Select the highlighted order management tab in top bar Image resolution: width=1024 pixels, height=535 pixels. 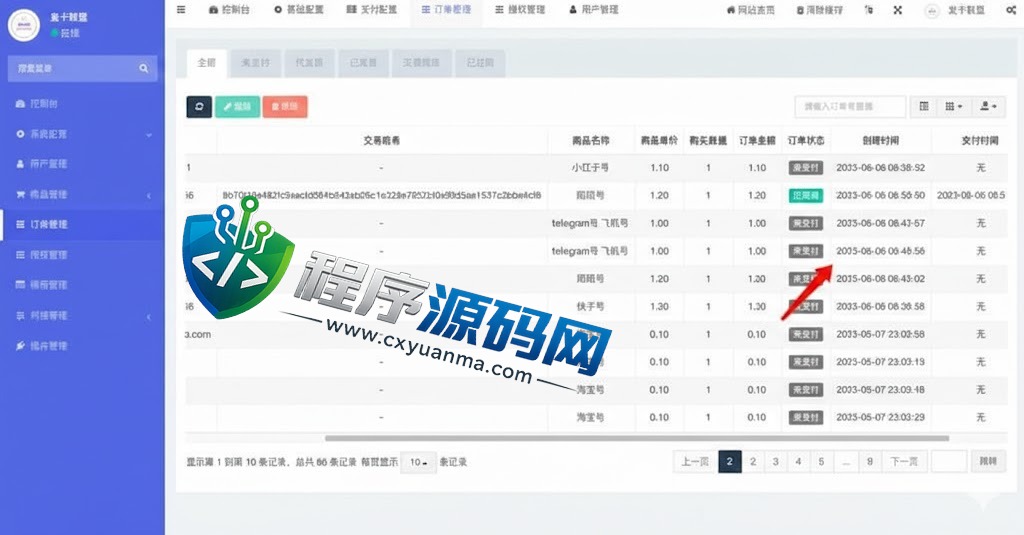click(446, 10)
